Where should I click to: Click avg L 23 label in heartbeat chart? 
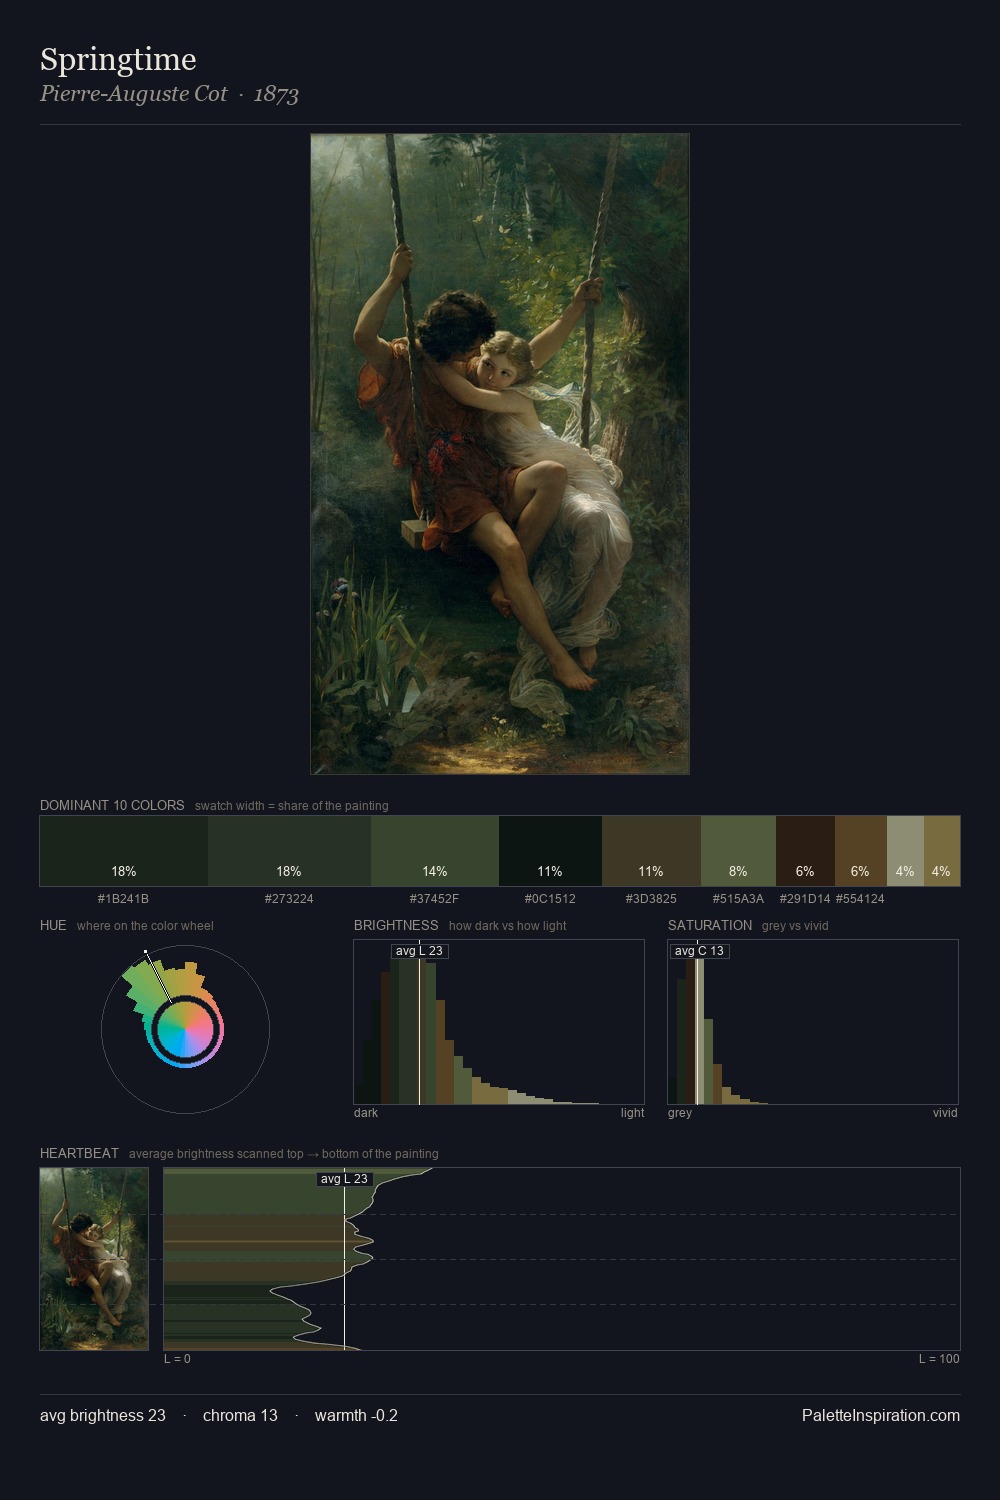click(344, 1179)
